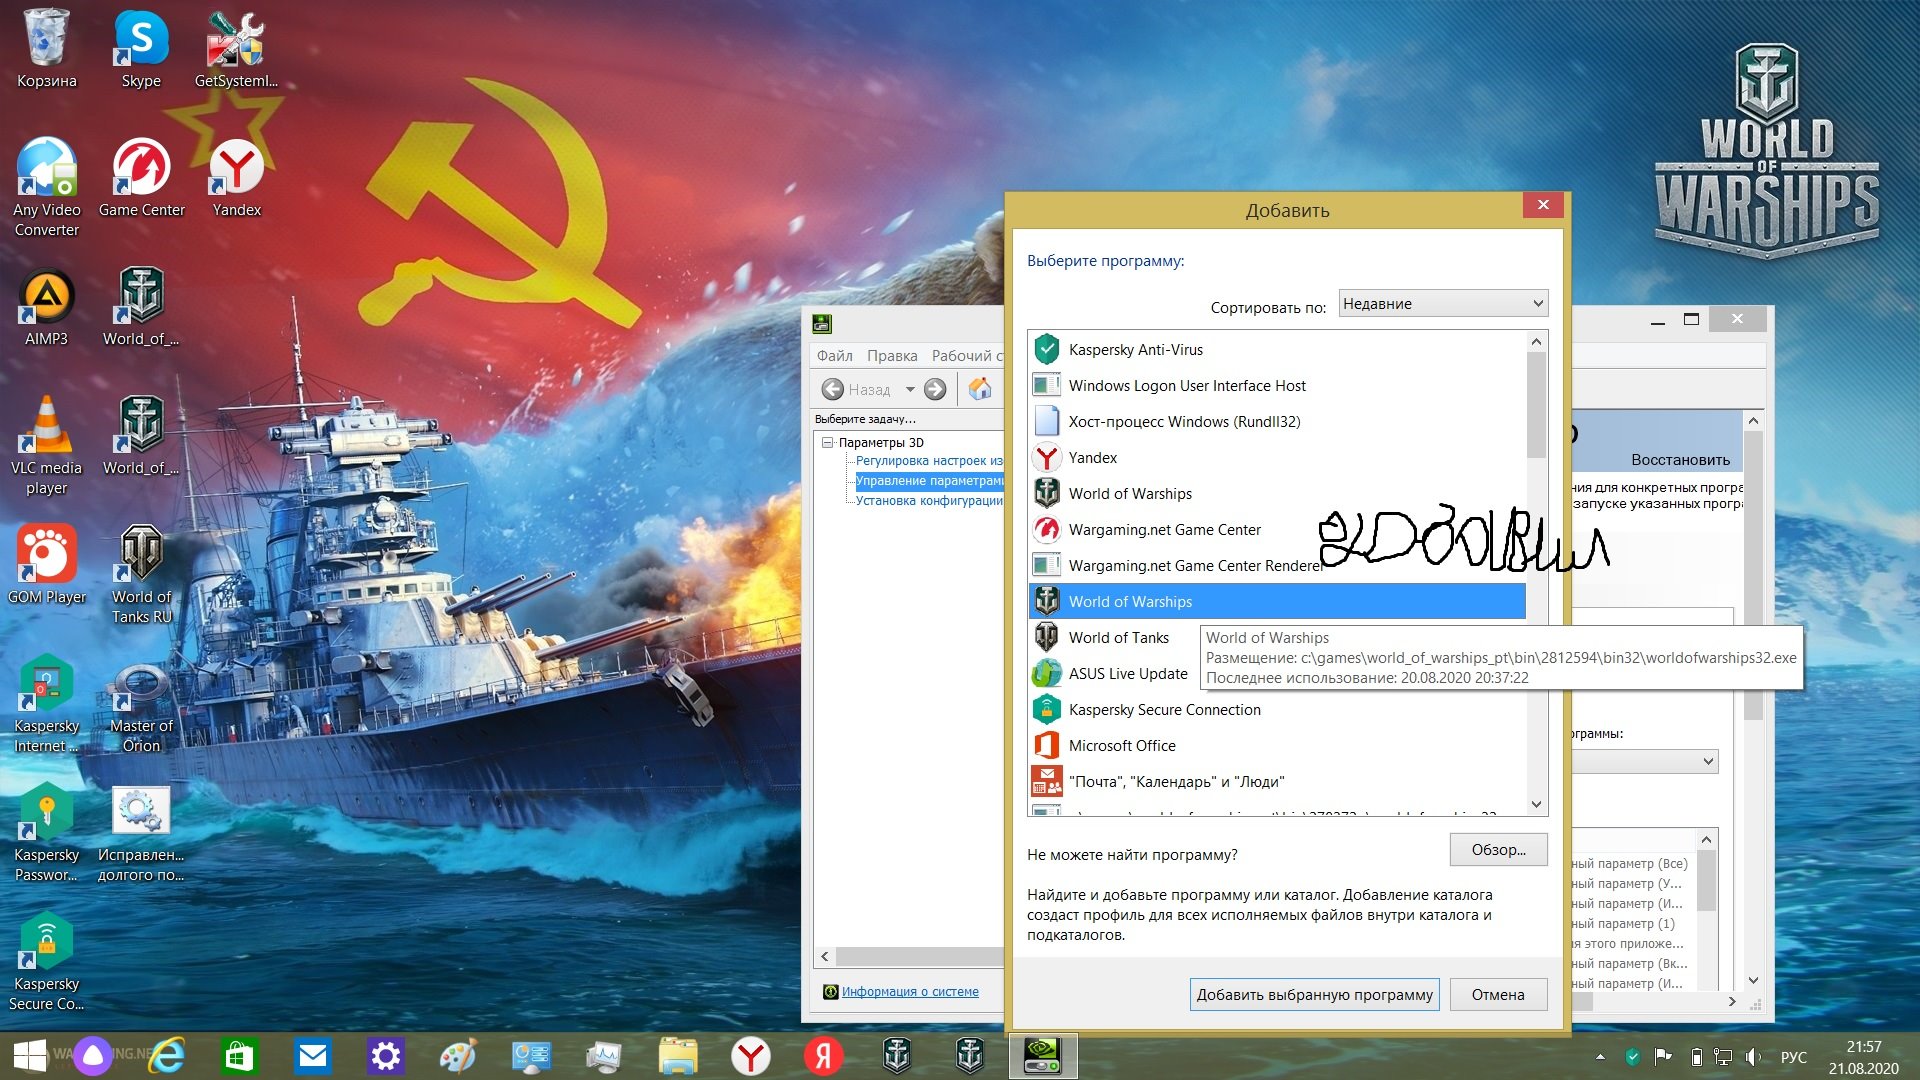This screenshot has width=1920, height=1080.
Task: Open the Назад history dropdown arrow
Action: pos(910,389)
